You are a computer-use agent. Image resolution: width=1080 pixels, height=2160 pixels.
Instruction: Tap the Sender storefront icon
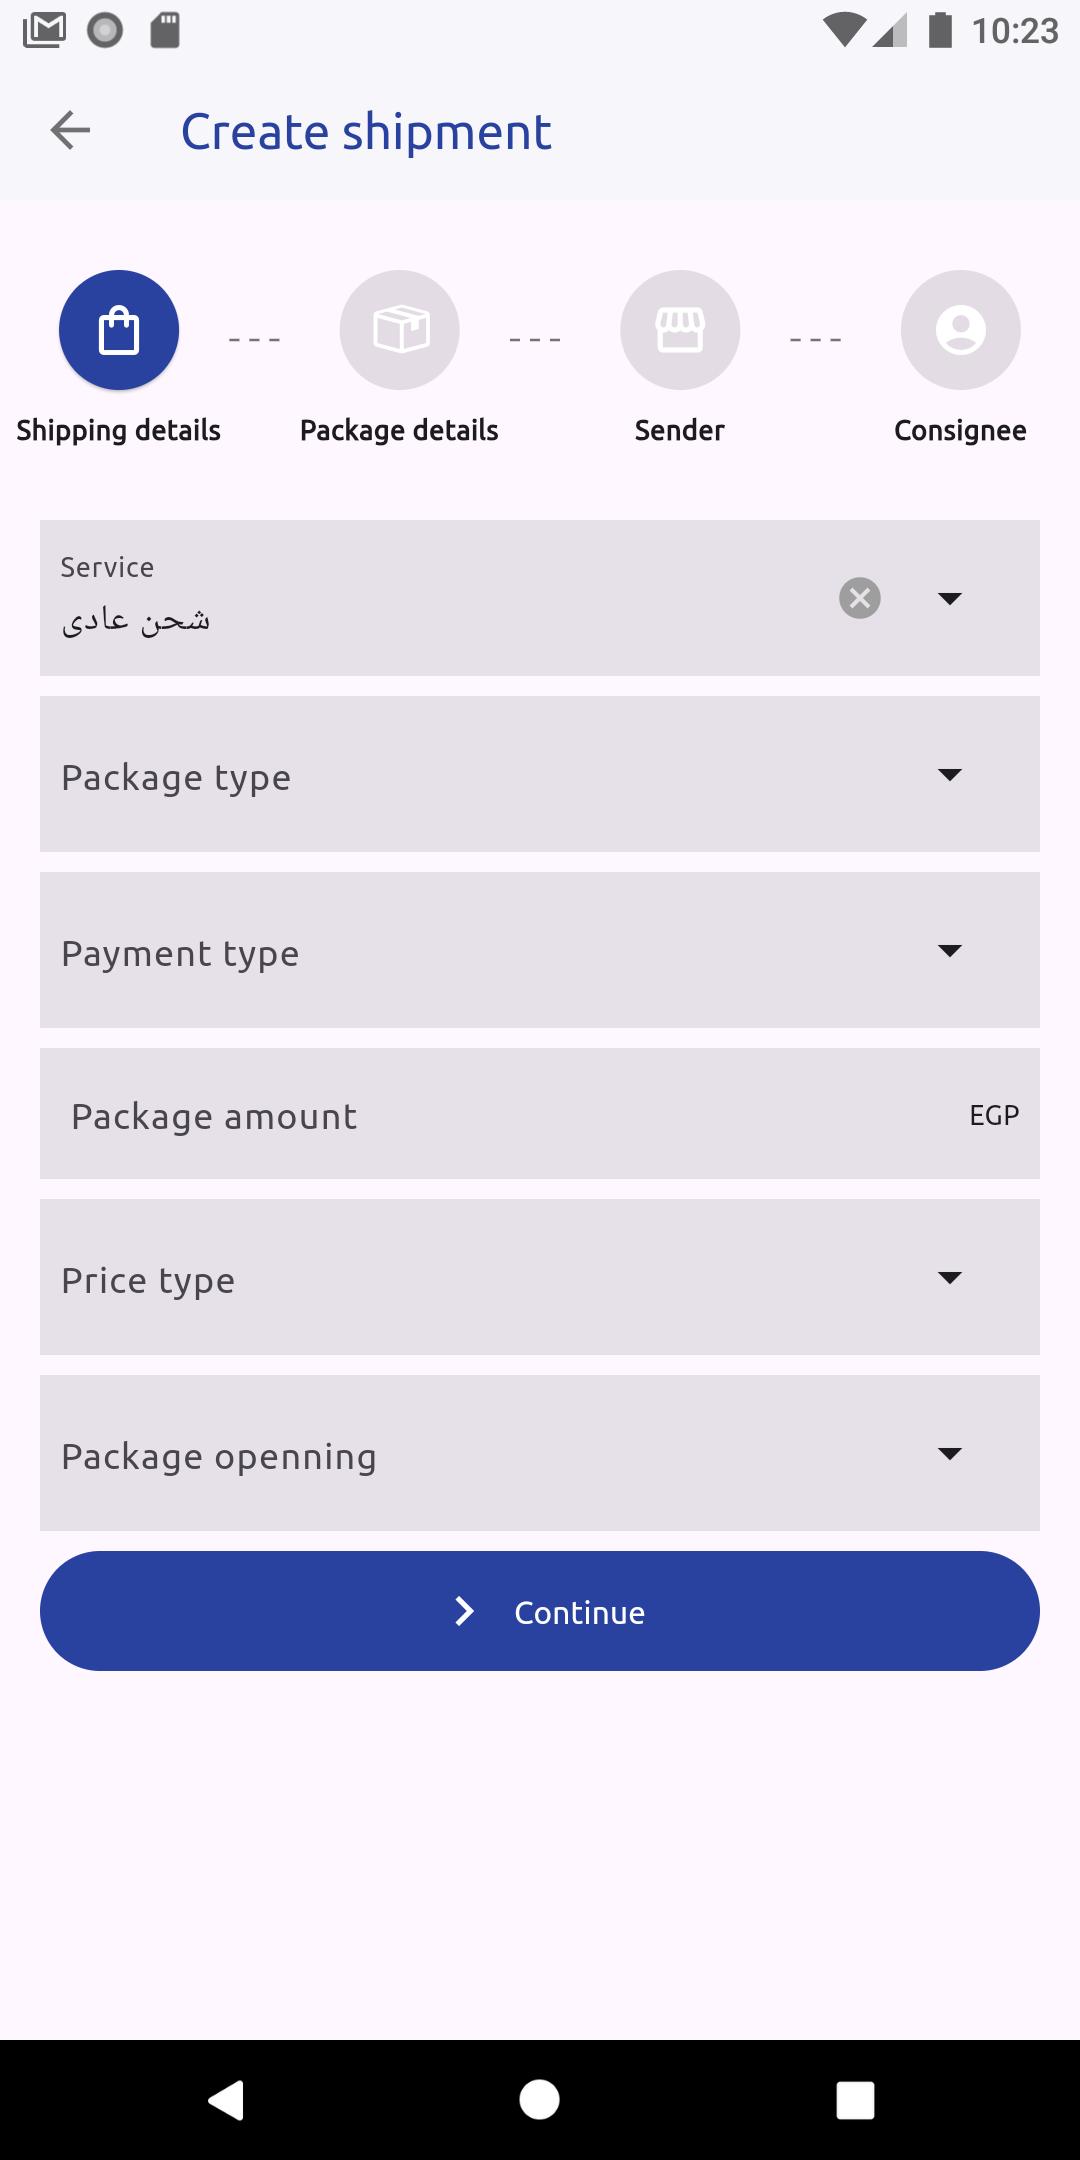(x=680, y=330)
